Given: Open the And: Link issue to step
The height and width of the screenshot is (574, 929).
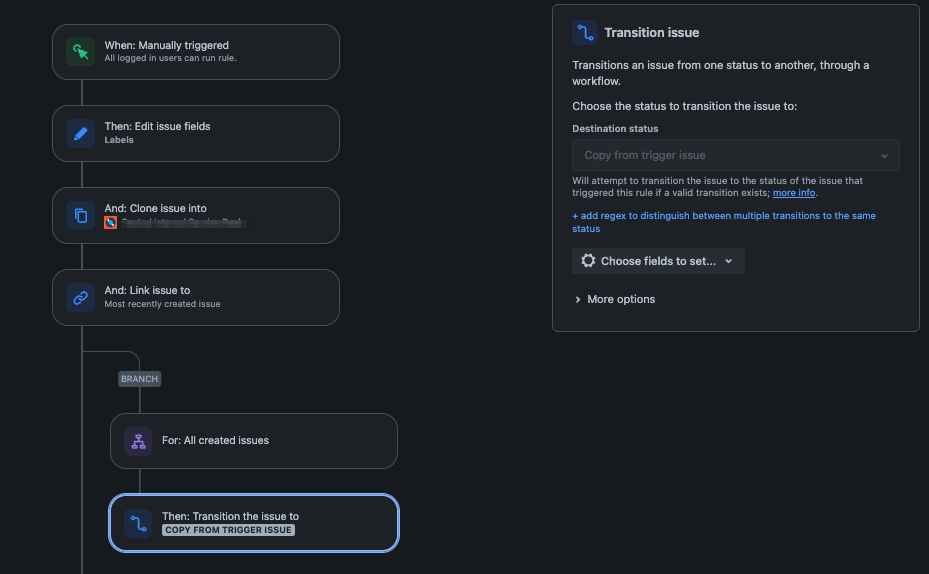Looking at the screenshot, I should coord(196,297).
